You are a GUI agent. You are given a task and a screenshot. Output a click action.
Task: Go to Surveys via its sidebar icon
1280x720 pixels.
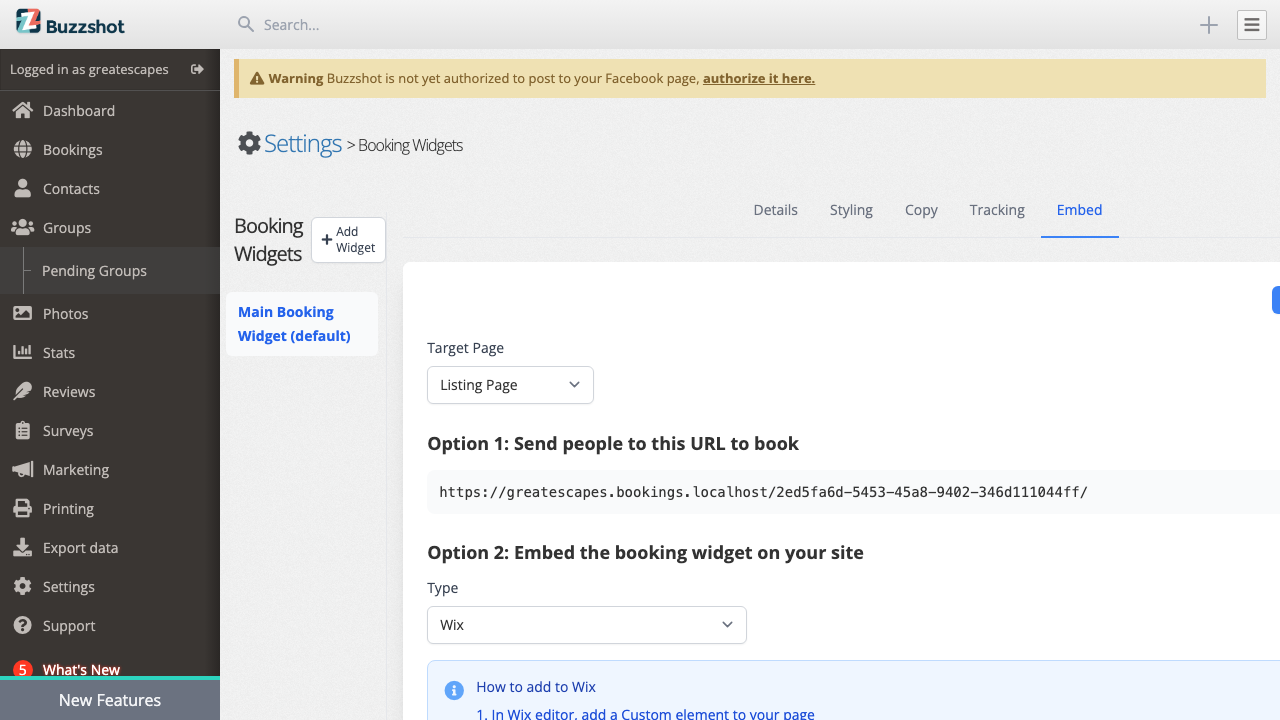coord(25,430)
